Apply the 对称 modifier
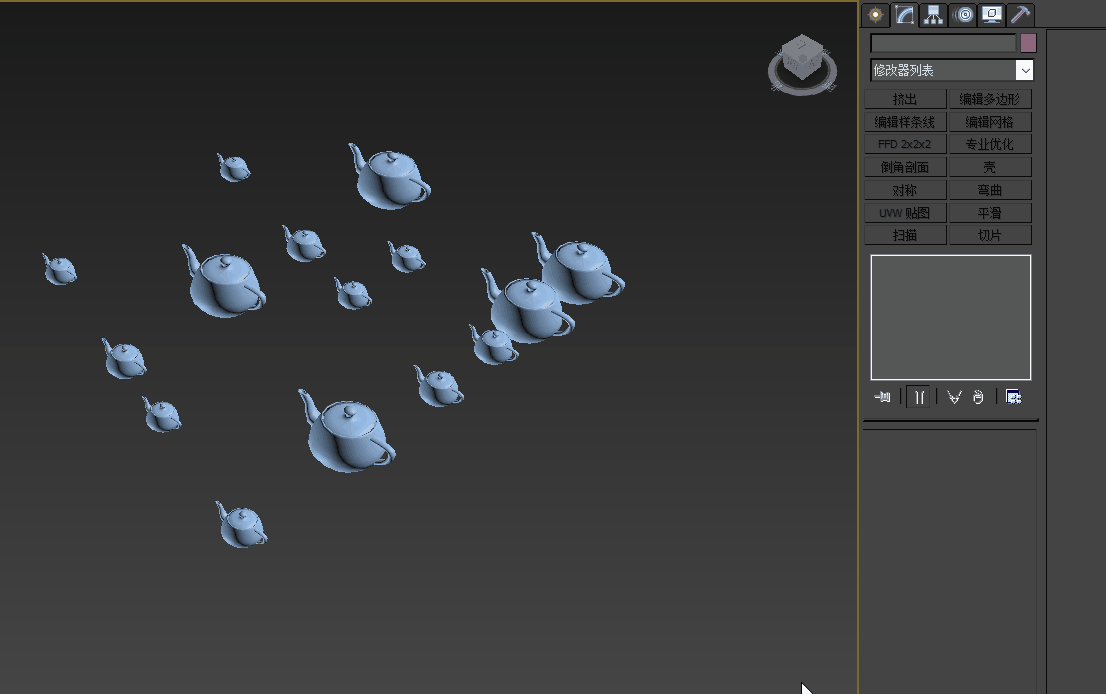The image size is (1106, 694). coord(905,190)
